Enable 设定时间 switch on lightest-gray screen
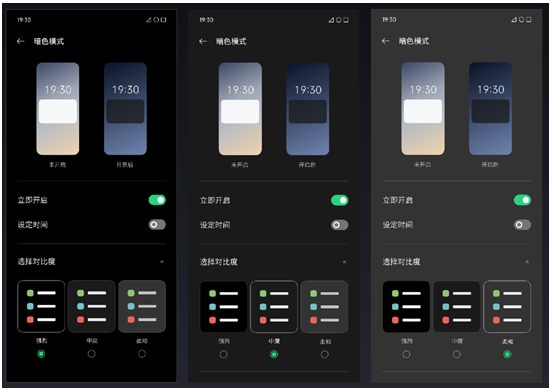Image resolution: width=551 pixels, height=389 pixels. pos(522,225)
